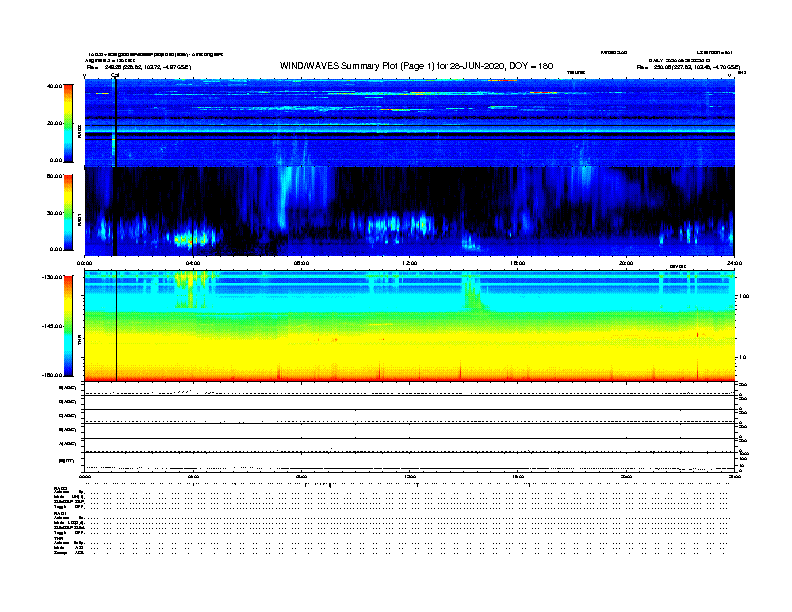Click the RAD2 color scale bar
The width and height of the screenshot is (792, 612).
pyautogui.click(x=68, y=124)
